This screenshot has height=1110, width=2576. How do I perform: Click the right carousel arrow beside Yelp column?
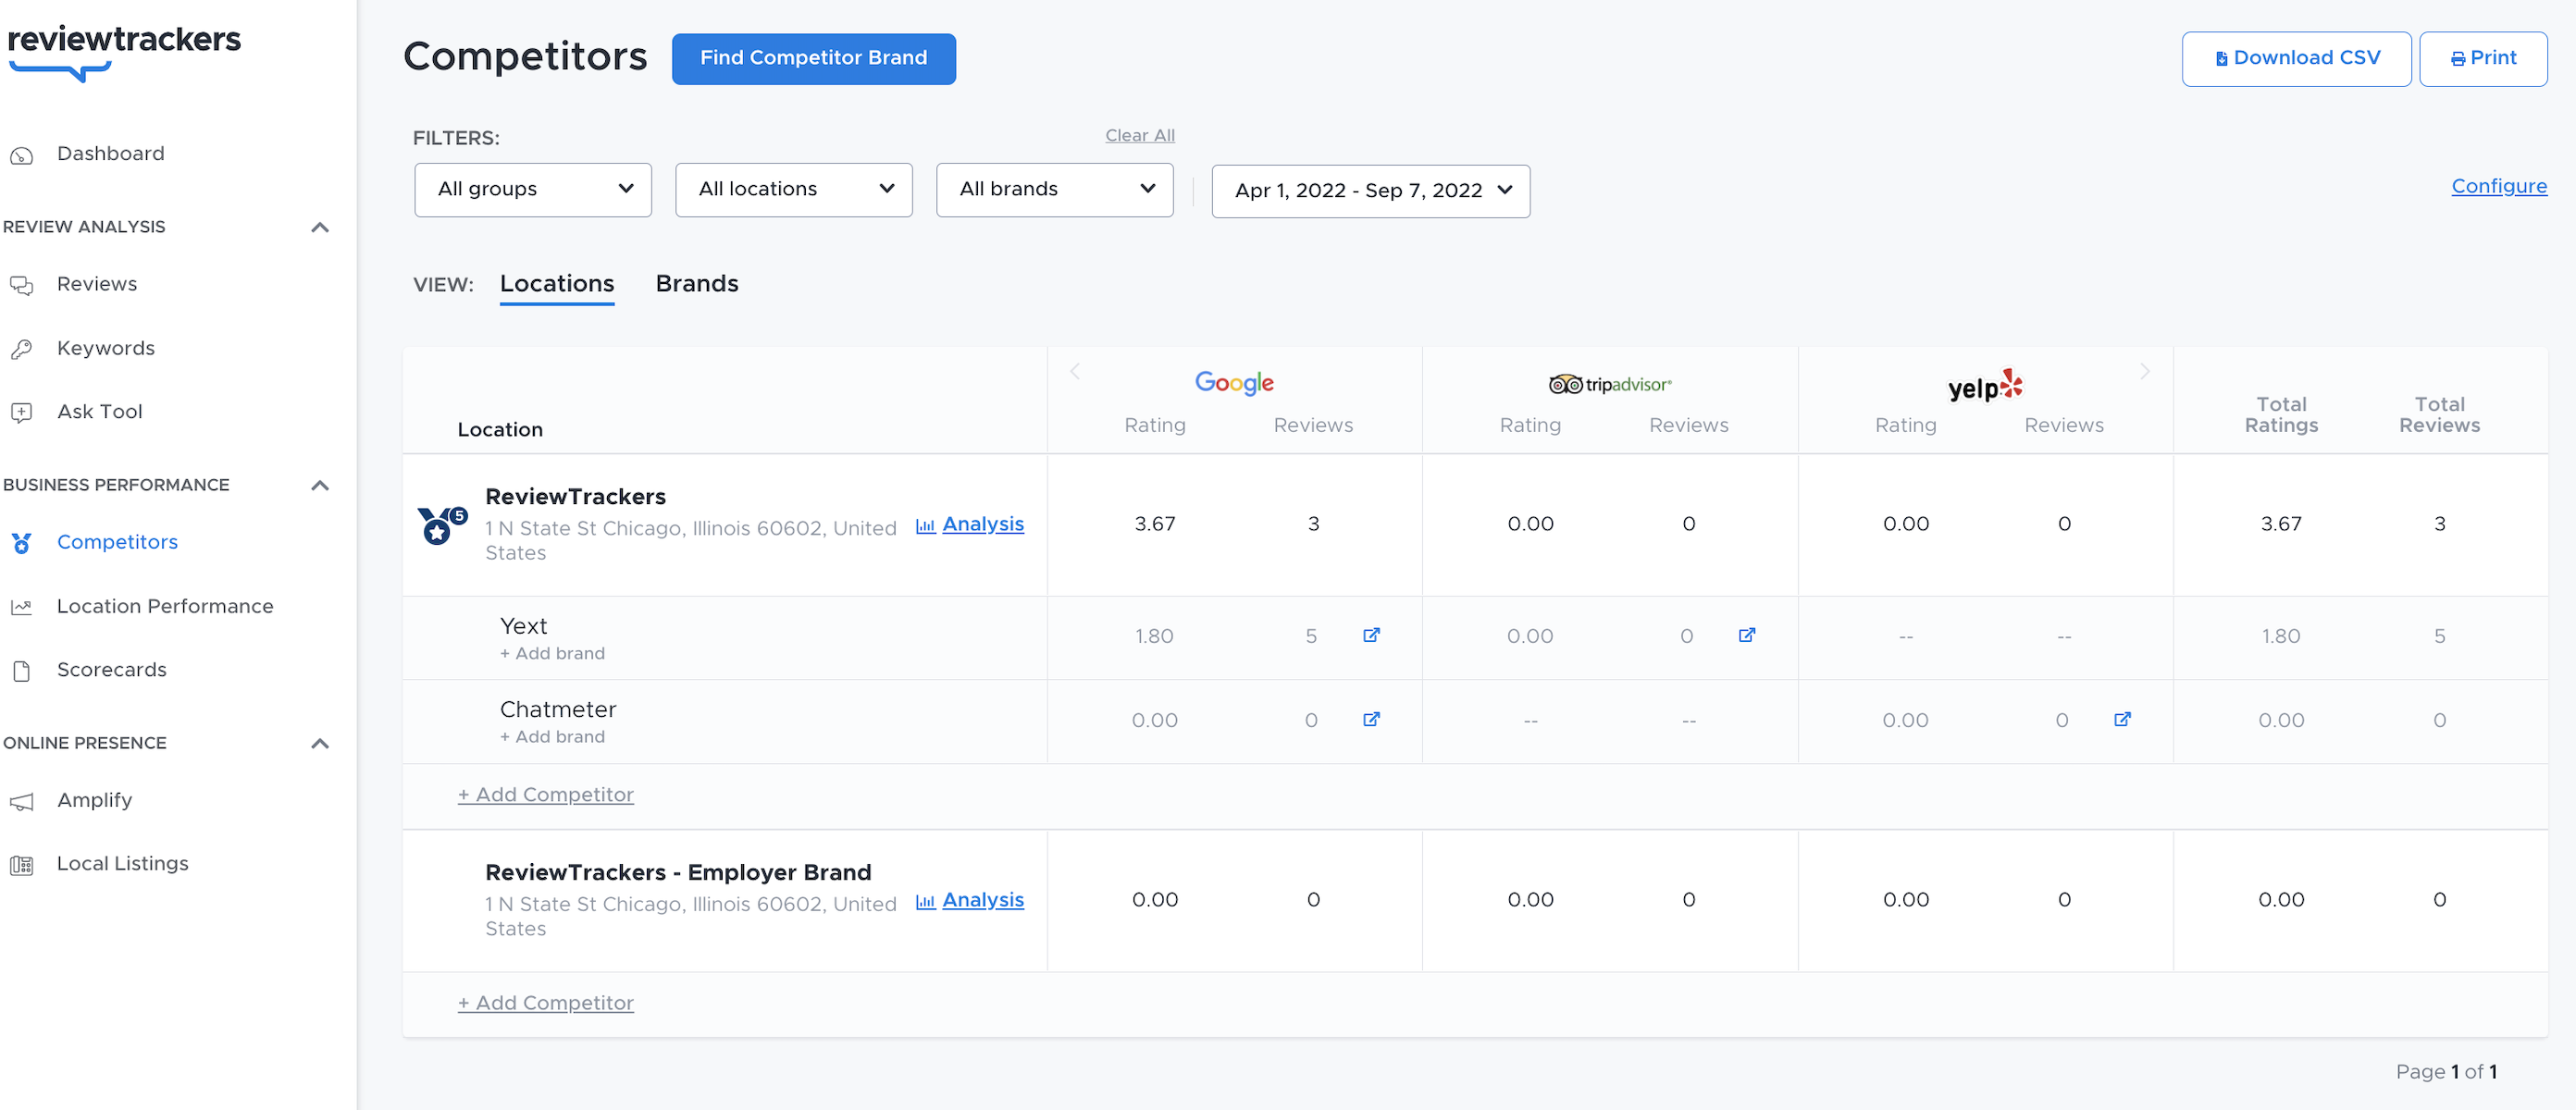tap(2144, 371)
